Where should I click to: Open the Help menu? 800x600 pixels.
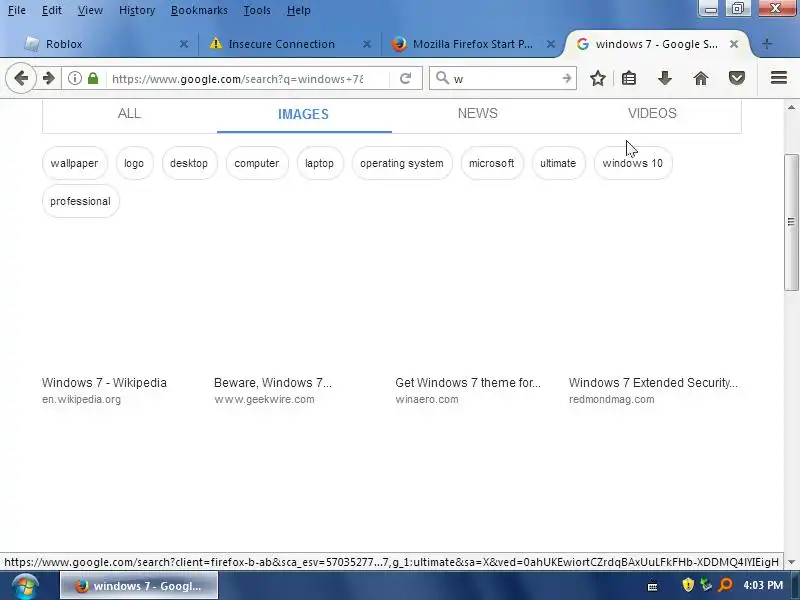coord(298,10)
